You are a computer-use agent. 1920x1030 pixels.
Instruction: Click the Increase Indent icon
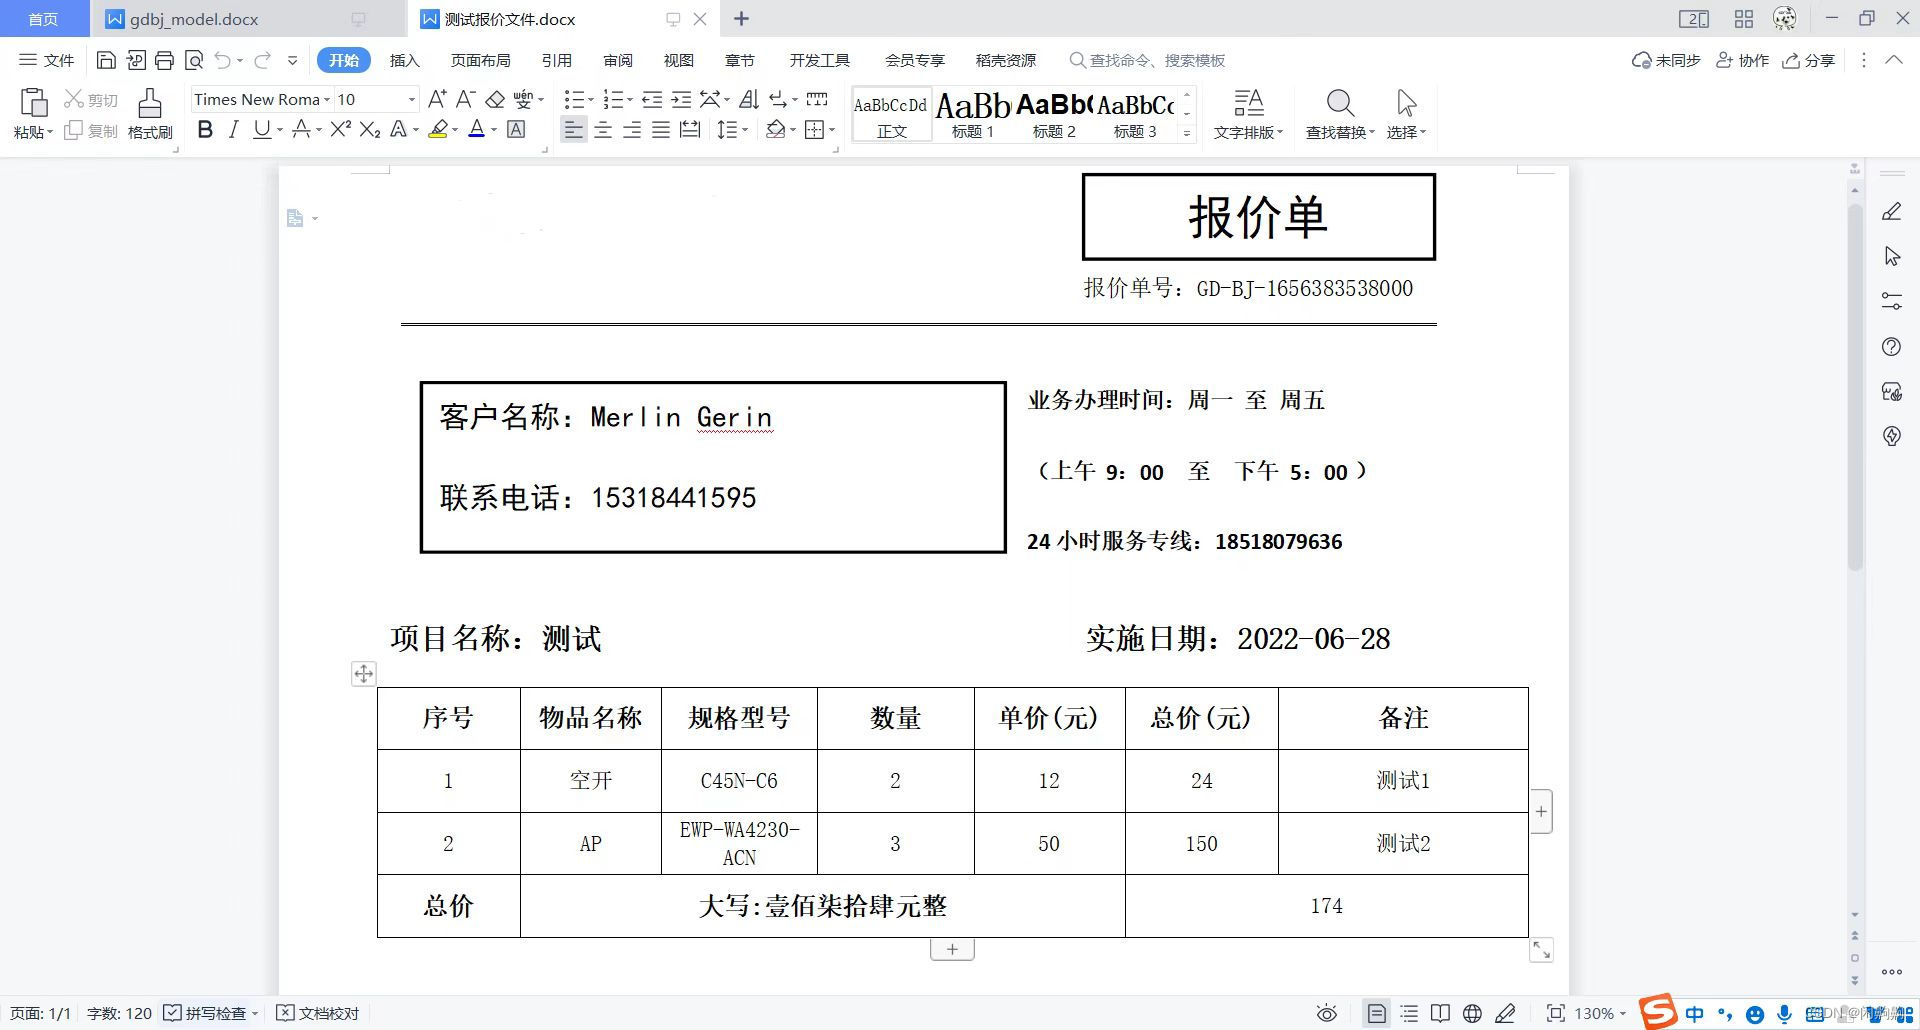pos(681,99)
